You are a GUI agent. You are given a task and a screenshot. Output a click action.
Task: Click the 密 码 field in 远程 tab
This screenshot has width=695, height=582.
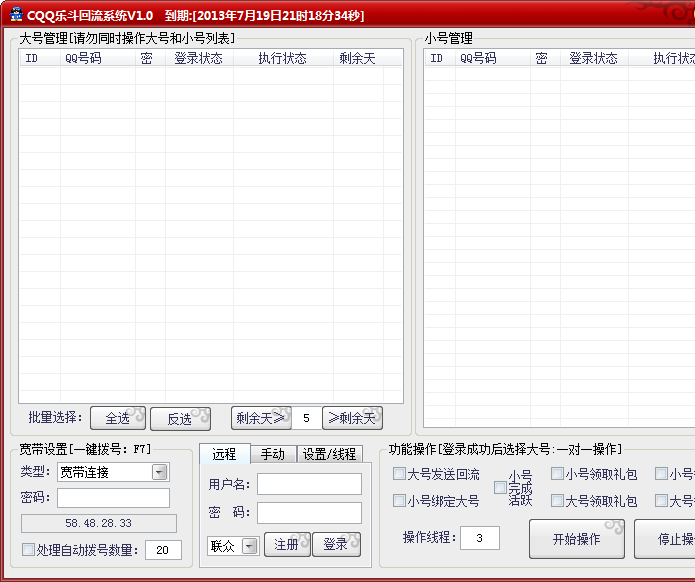point(309,513)
